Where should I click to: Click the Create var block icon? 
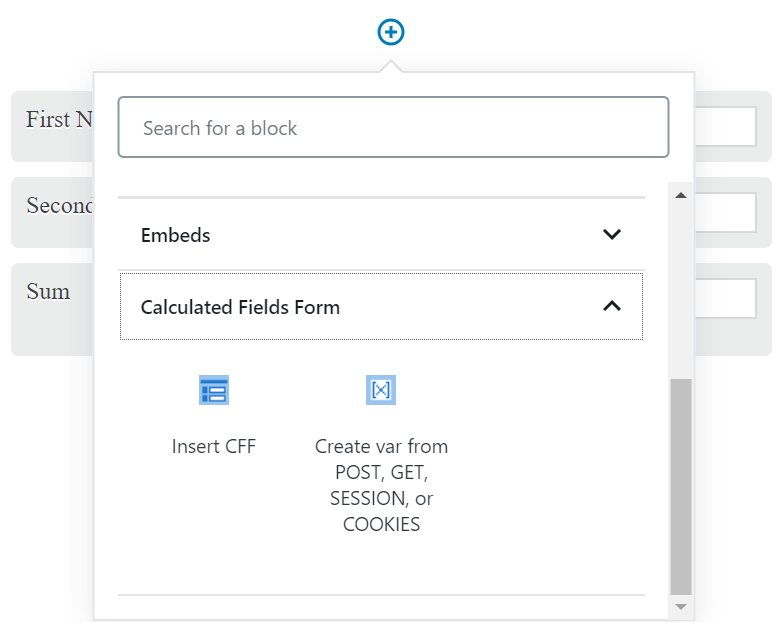coord(381,390)
